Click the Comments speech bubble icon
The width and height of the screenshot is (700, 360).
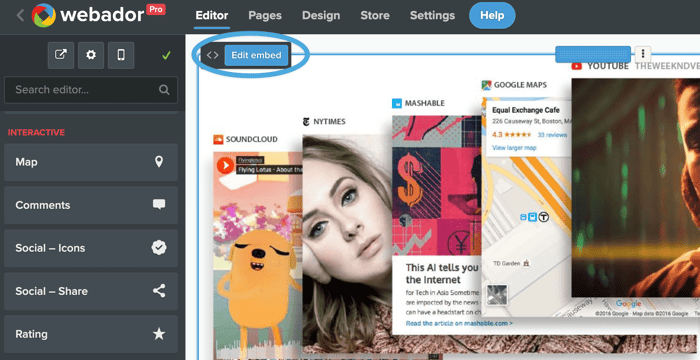click(159, 205)
